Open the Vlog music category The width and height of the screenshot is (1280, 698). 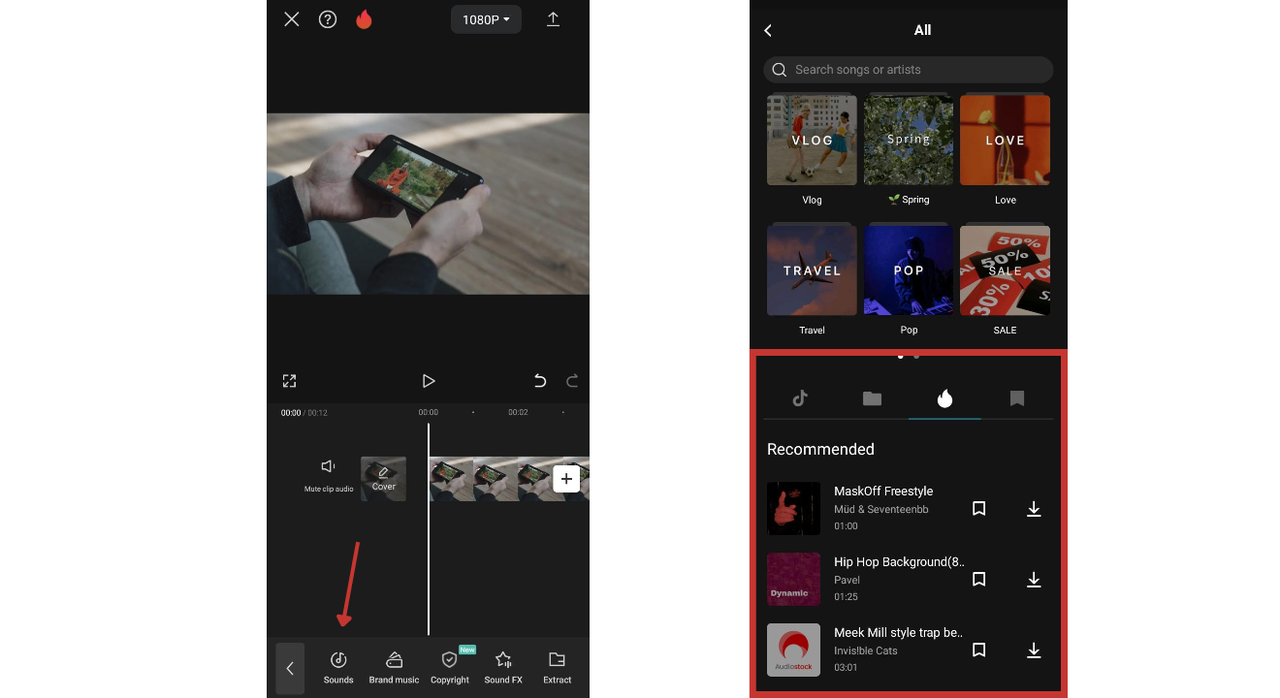[x=812, y=149]
